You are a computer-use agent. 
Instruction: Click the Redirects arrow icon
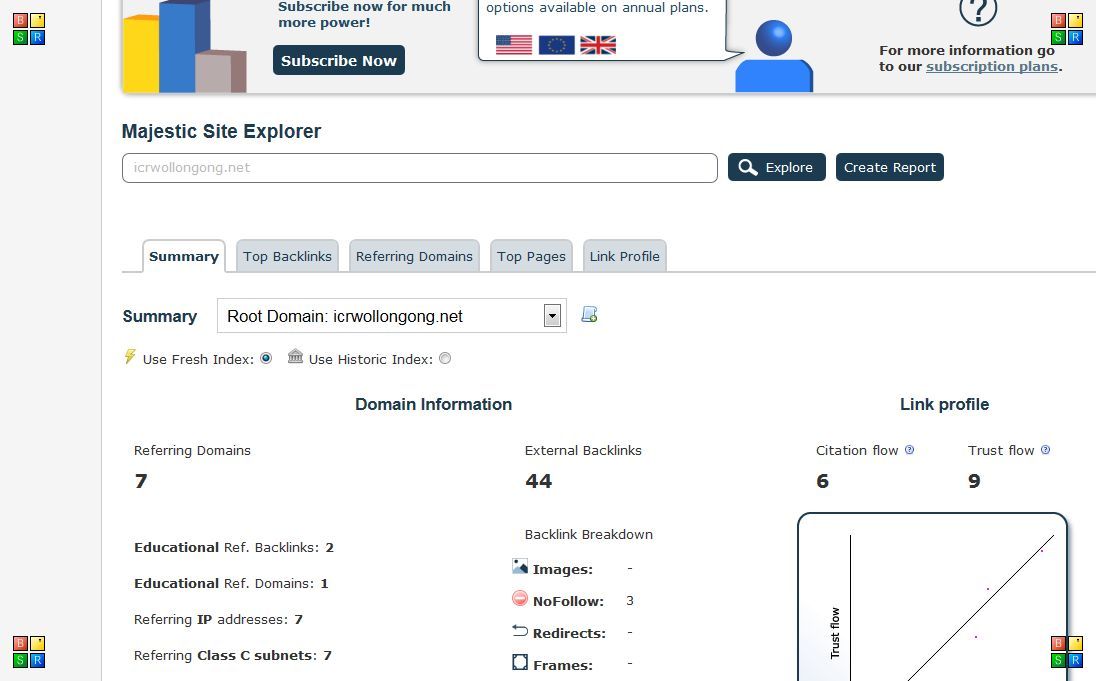pyautogui.click(x=520, y=631)
